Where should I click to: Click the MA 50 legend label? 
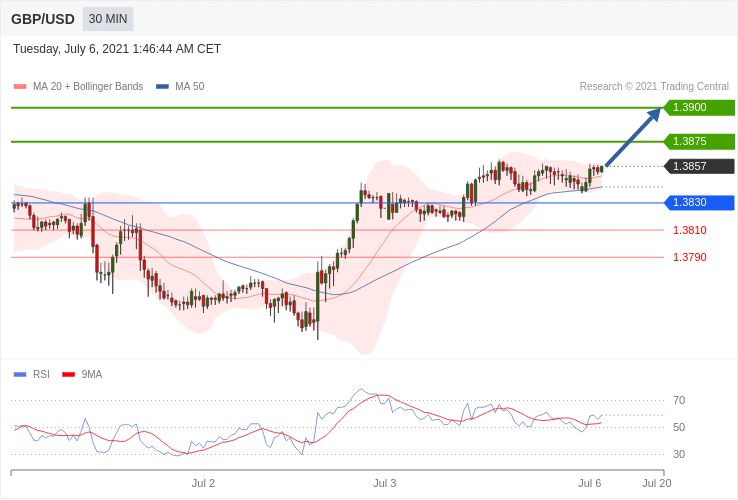click(x=190, y=87)
